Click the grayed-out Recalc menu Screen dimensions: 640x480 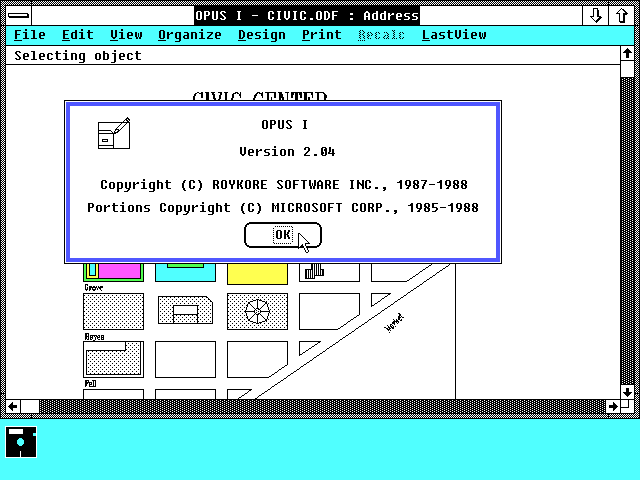(381, 35)
